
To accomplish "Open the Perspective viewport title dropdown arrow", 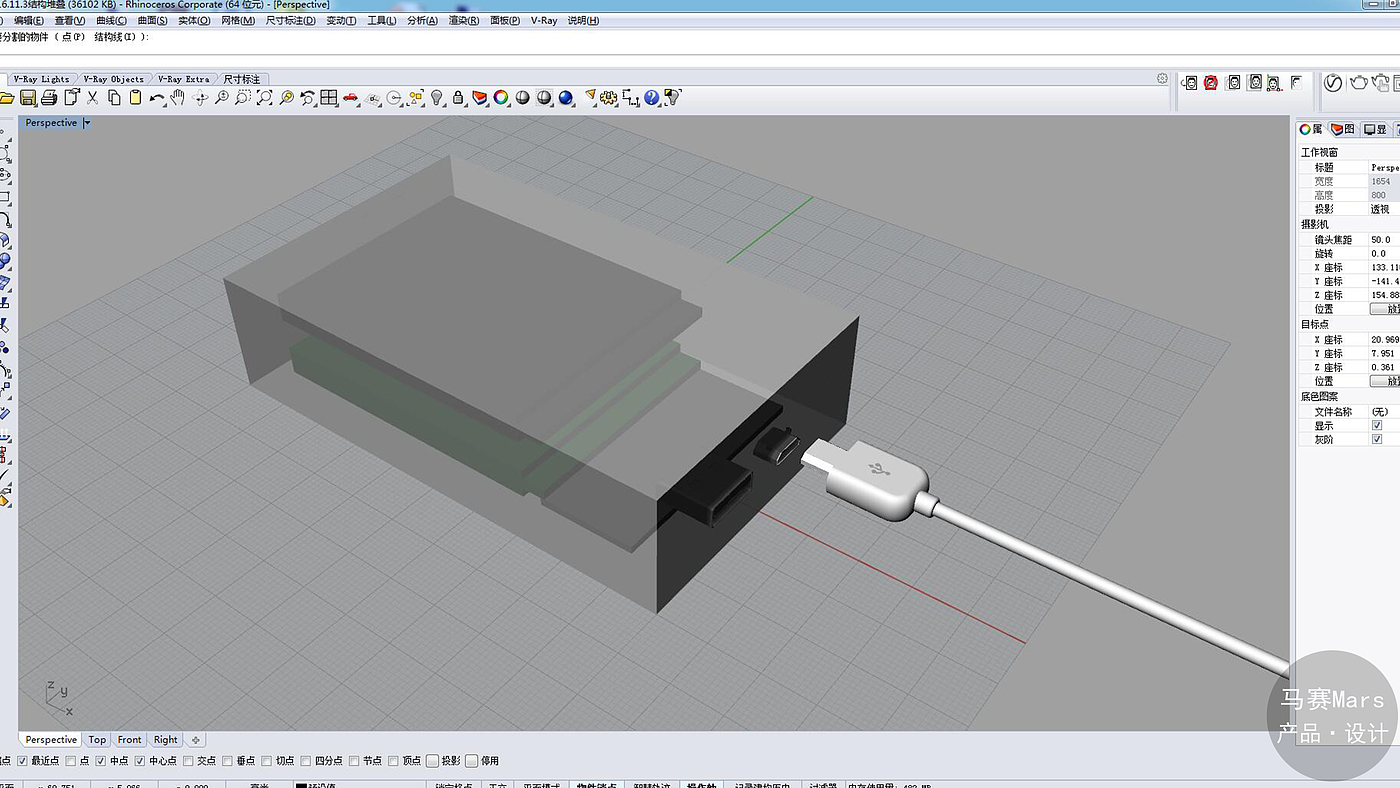I will click(87, 123).
